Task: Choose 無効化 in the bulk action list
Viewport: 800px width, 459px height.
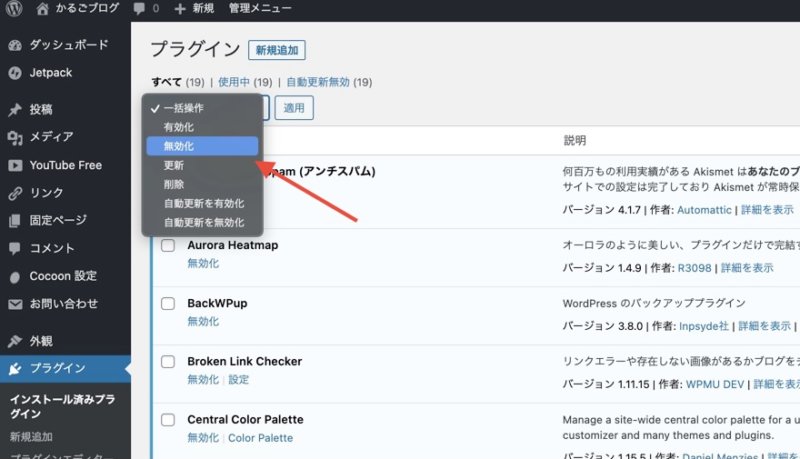Action: (202, 146)
